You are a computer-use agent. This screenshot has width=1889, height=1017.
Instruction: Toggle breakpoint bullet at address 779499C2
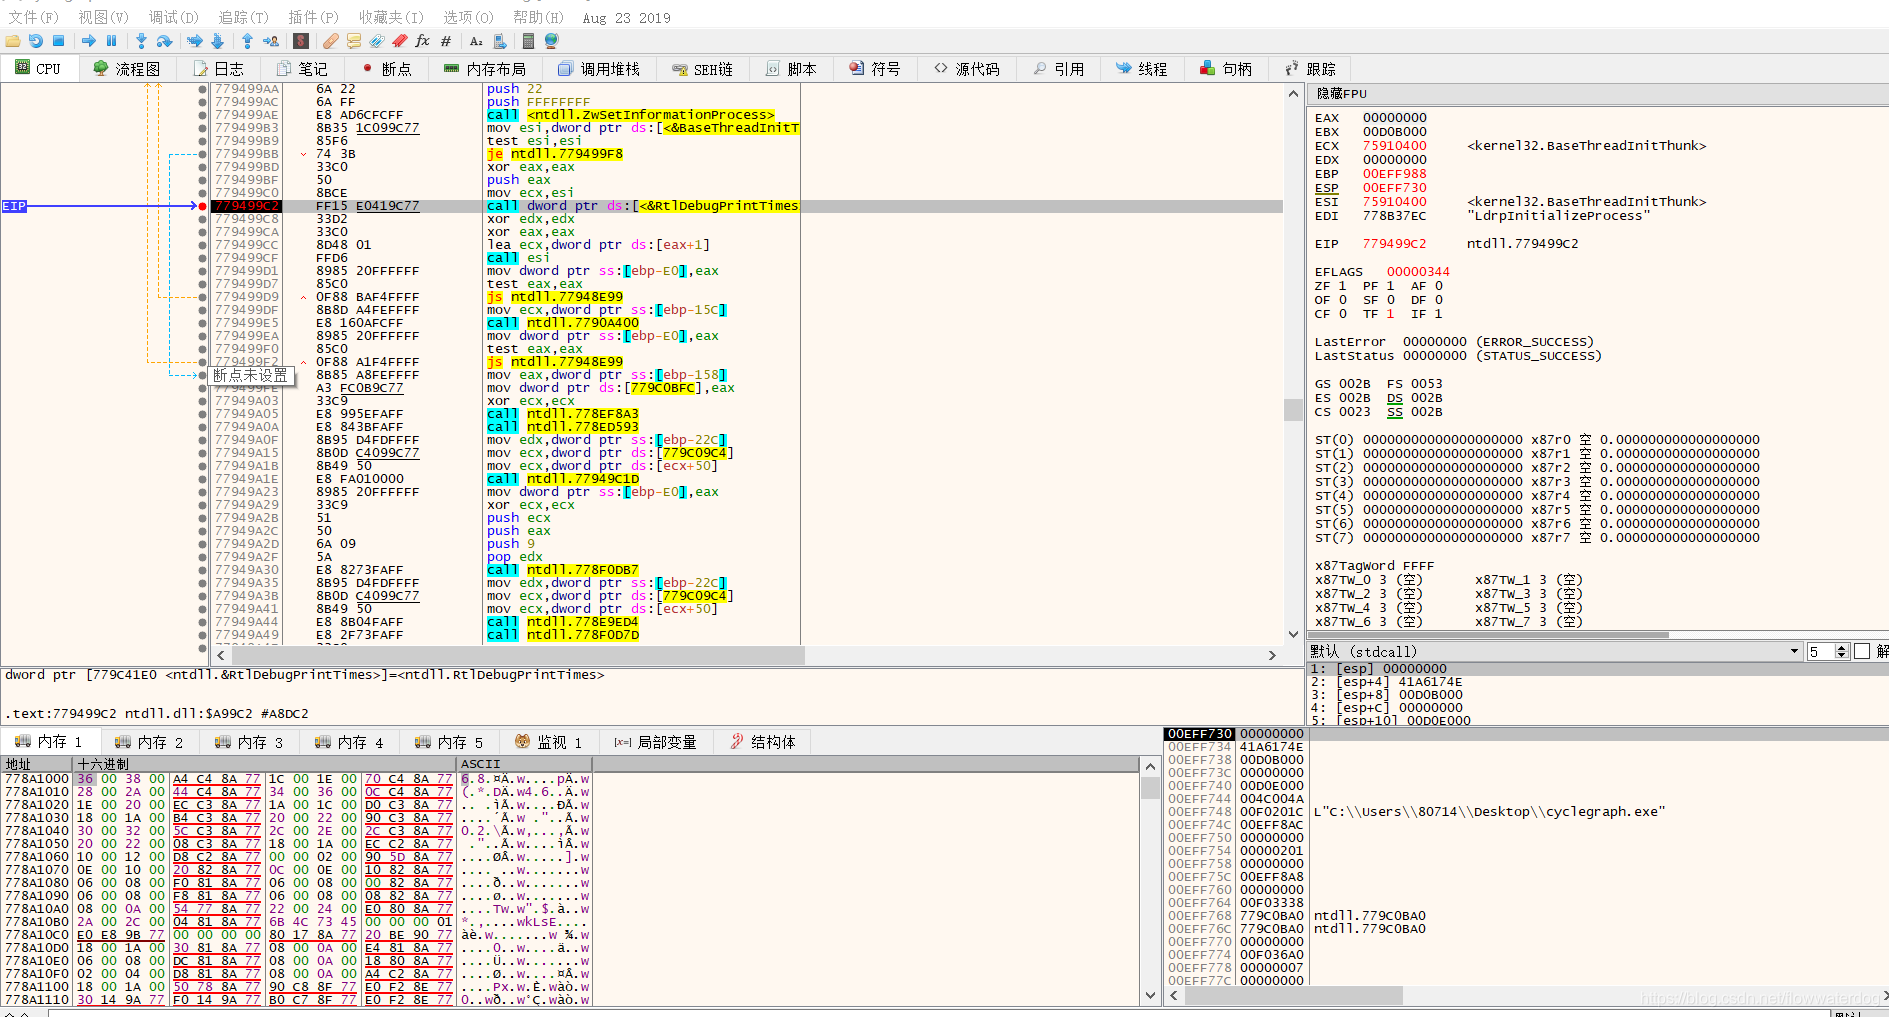203,206
